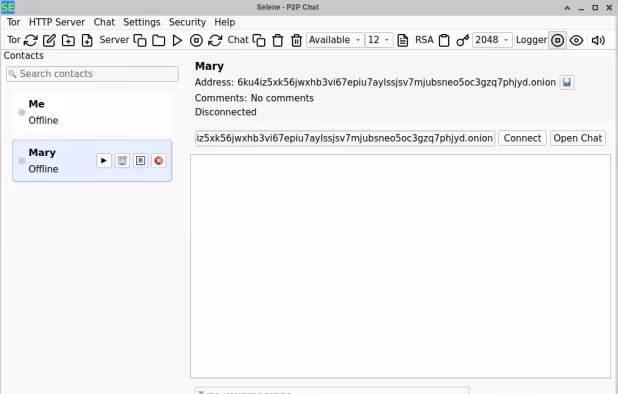Click the Chat copy icon
The width and height of the screenshot is (618, 394).
(x=259, y=40)
